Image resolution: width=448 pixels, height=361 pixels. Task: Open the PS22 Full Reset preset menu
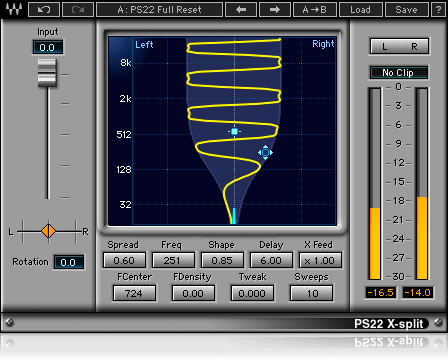(x=159, y=9)
